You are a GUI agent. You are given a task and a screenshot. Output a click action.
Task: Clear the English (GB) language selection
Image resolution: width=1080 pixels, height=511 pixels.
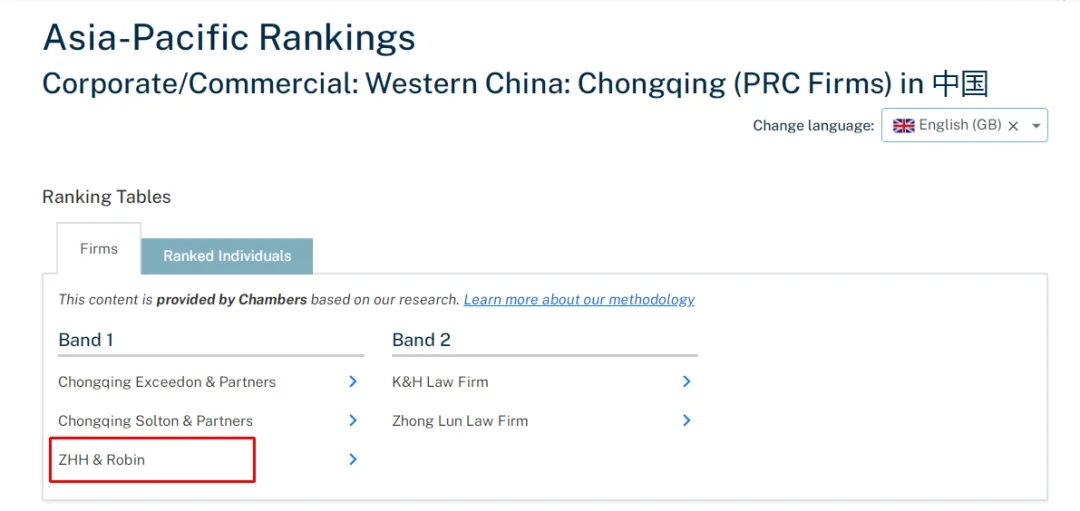click(1013, 126)
